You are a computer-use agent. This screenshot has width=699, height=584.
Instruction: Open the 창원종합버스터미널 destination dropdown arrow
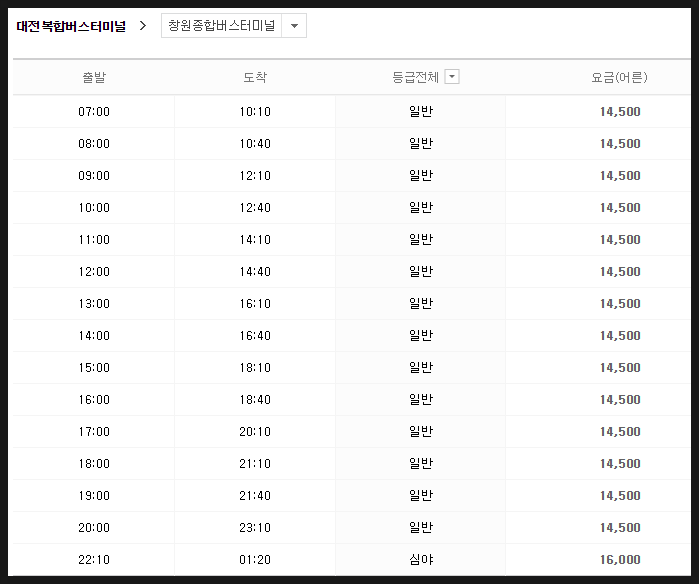(294, 26)
